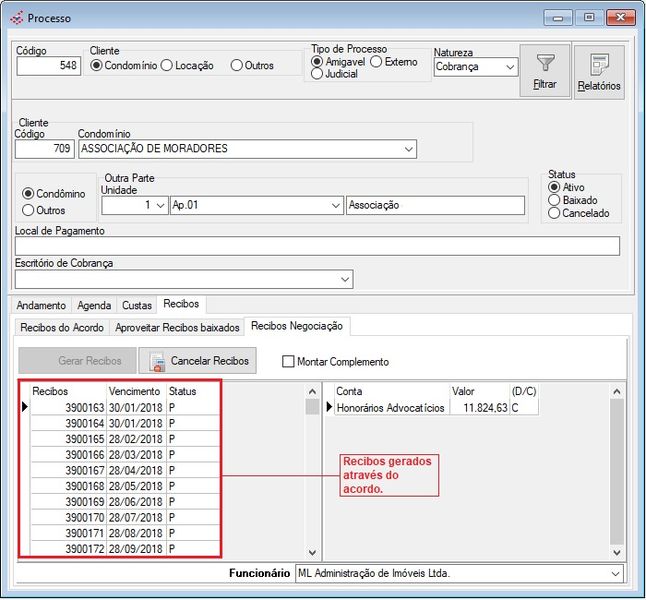
Task: Open the Funcionário dropdown
Action: [x=613, y=574]
